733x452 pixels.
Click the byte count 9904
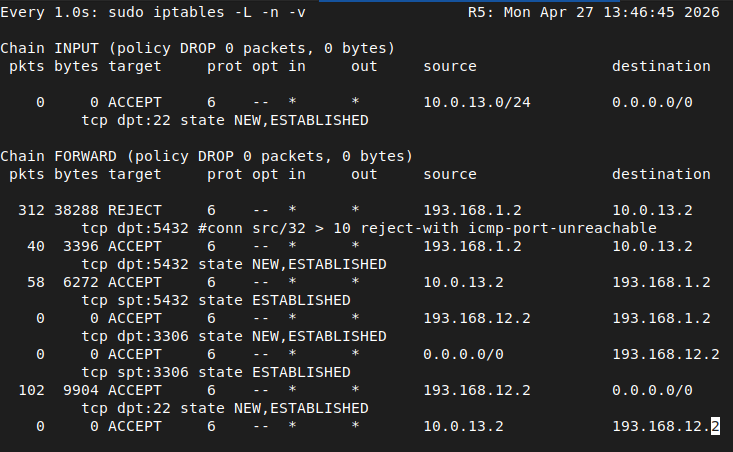81,390
